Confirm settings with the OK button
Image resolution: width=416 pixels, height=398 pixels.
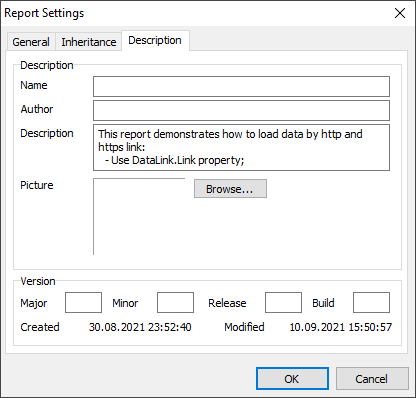pyautogui.click(x=292, y=379)
